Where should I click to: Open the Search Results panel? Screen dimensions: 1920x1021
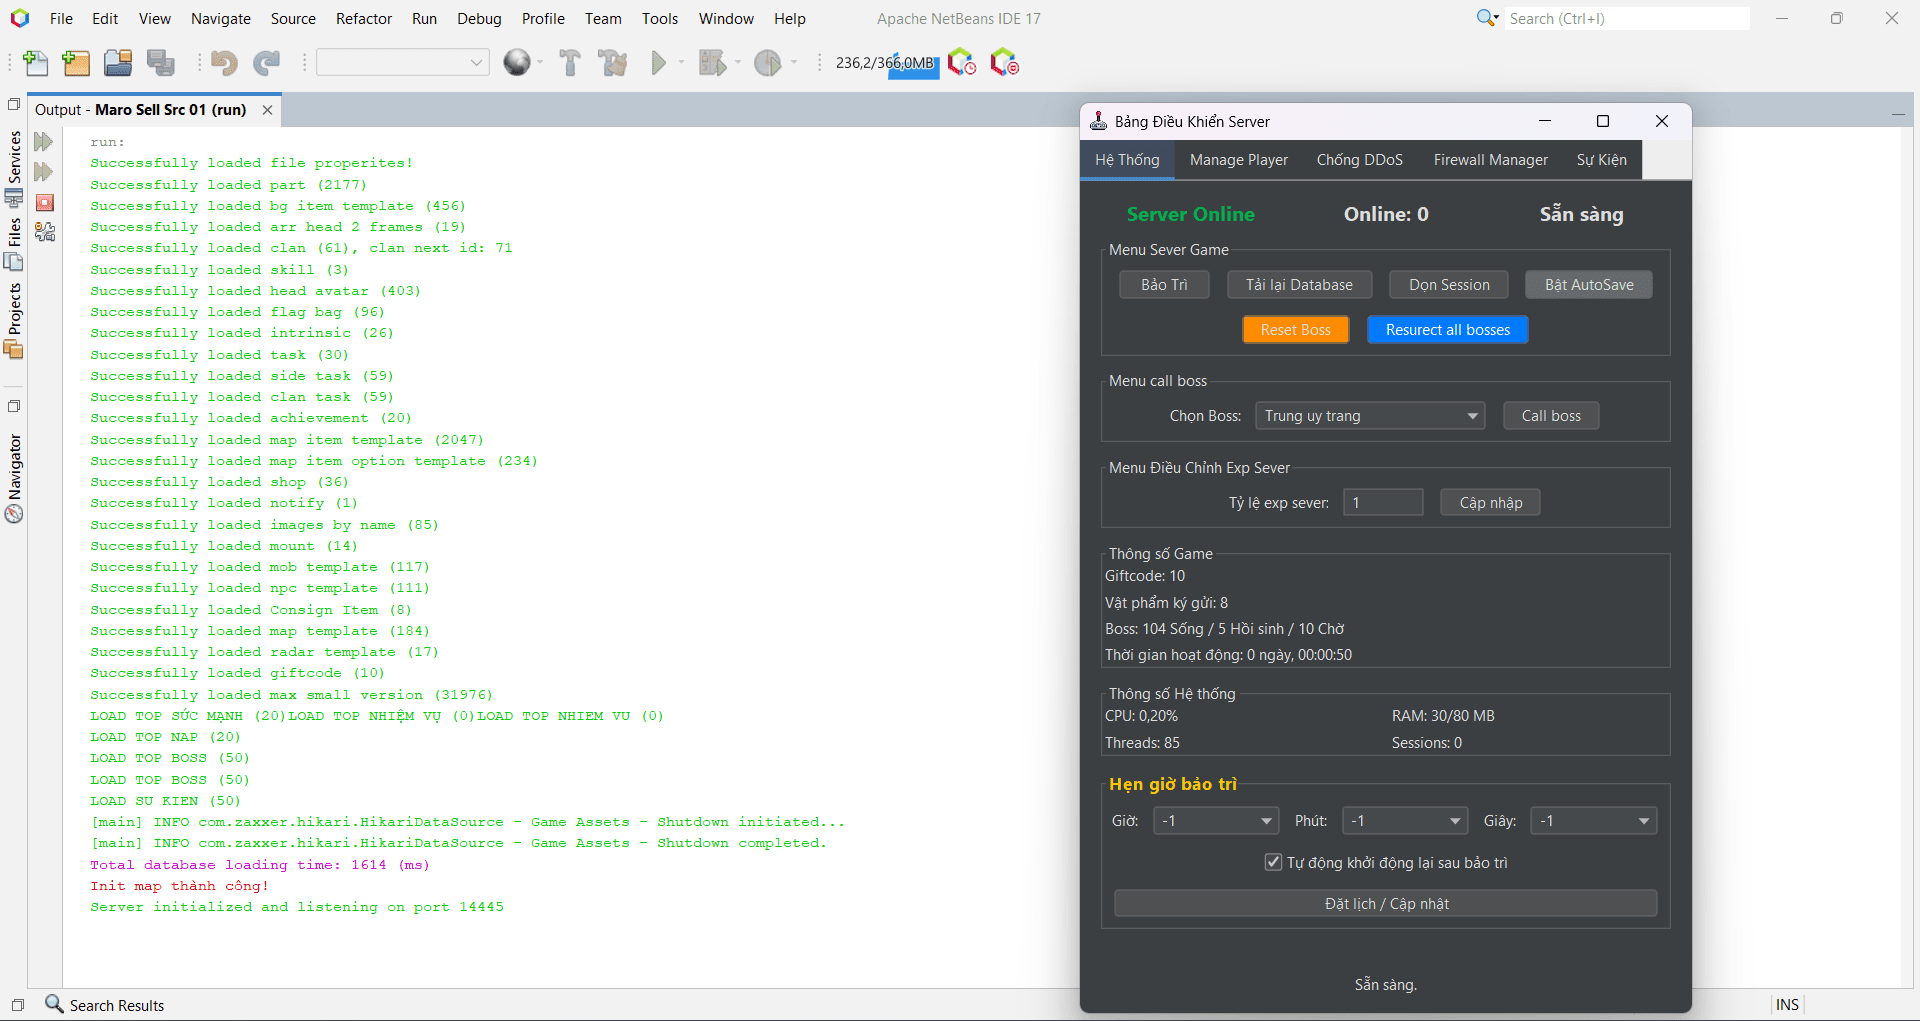tap(105, 1005)
